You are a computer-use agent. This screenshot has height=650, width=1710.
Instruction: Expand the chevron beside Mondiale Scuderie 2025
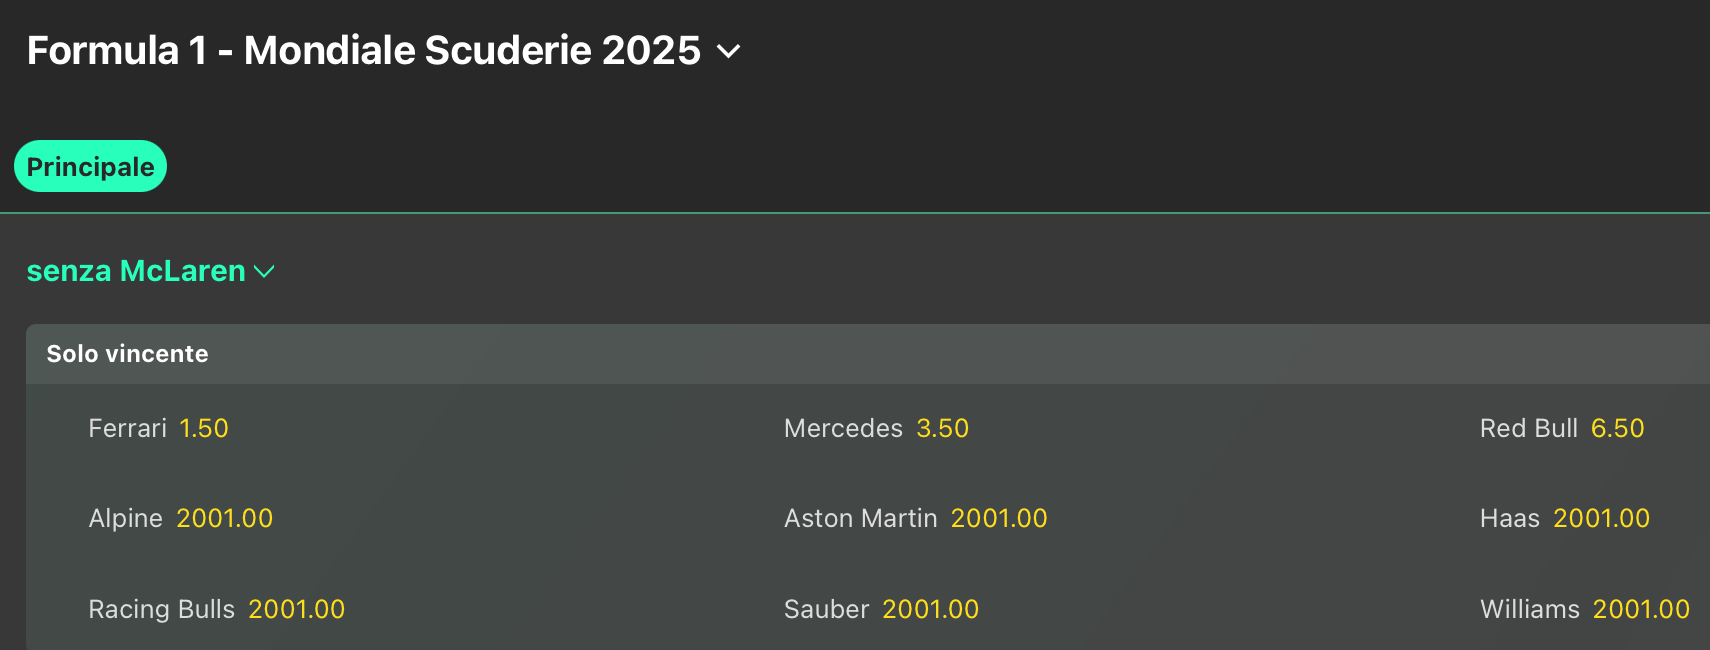pyautogui.click(x=729, y=51)
